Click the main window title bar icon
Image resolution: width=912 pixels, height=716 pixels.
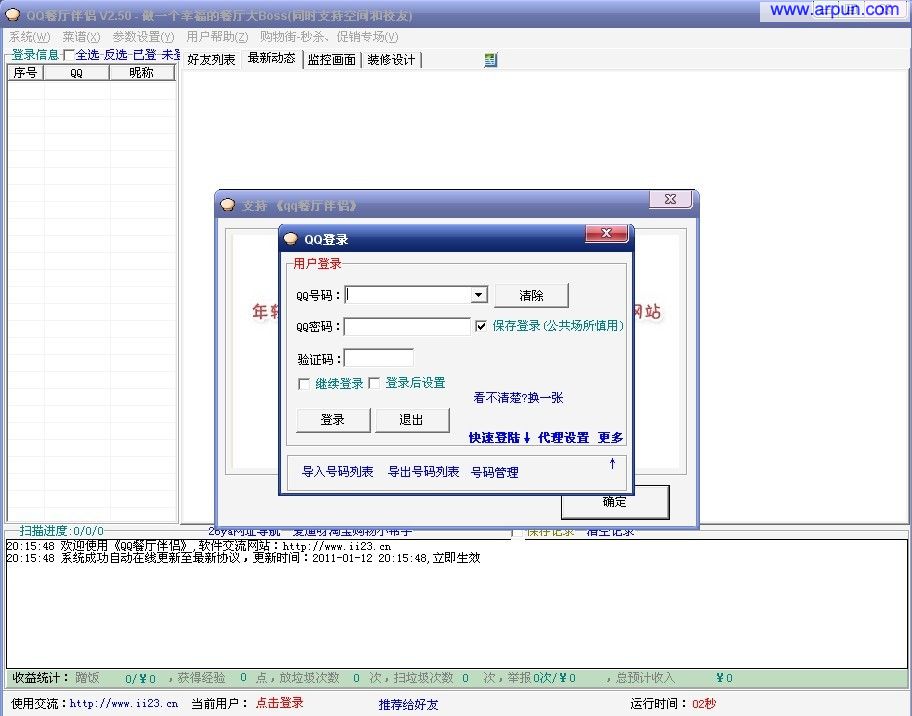click(x=12, y=15)
